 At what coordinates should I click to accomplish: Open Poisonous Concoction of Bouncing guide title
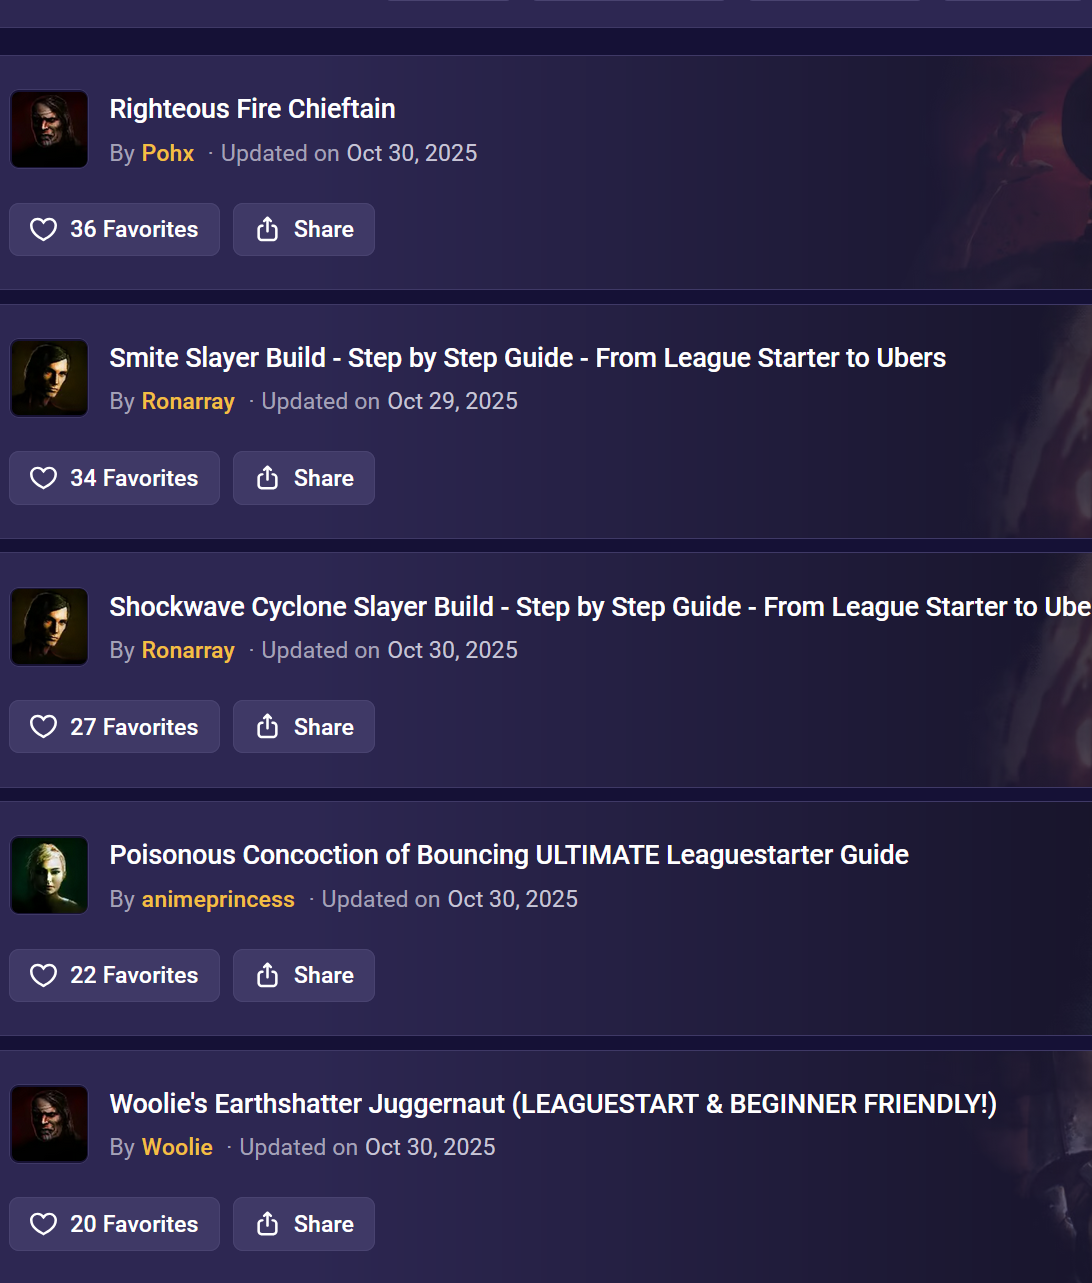509,855
